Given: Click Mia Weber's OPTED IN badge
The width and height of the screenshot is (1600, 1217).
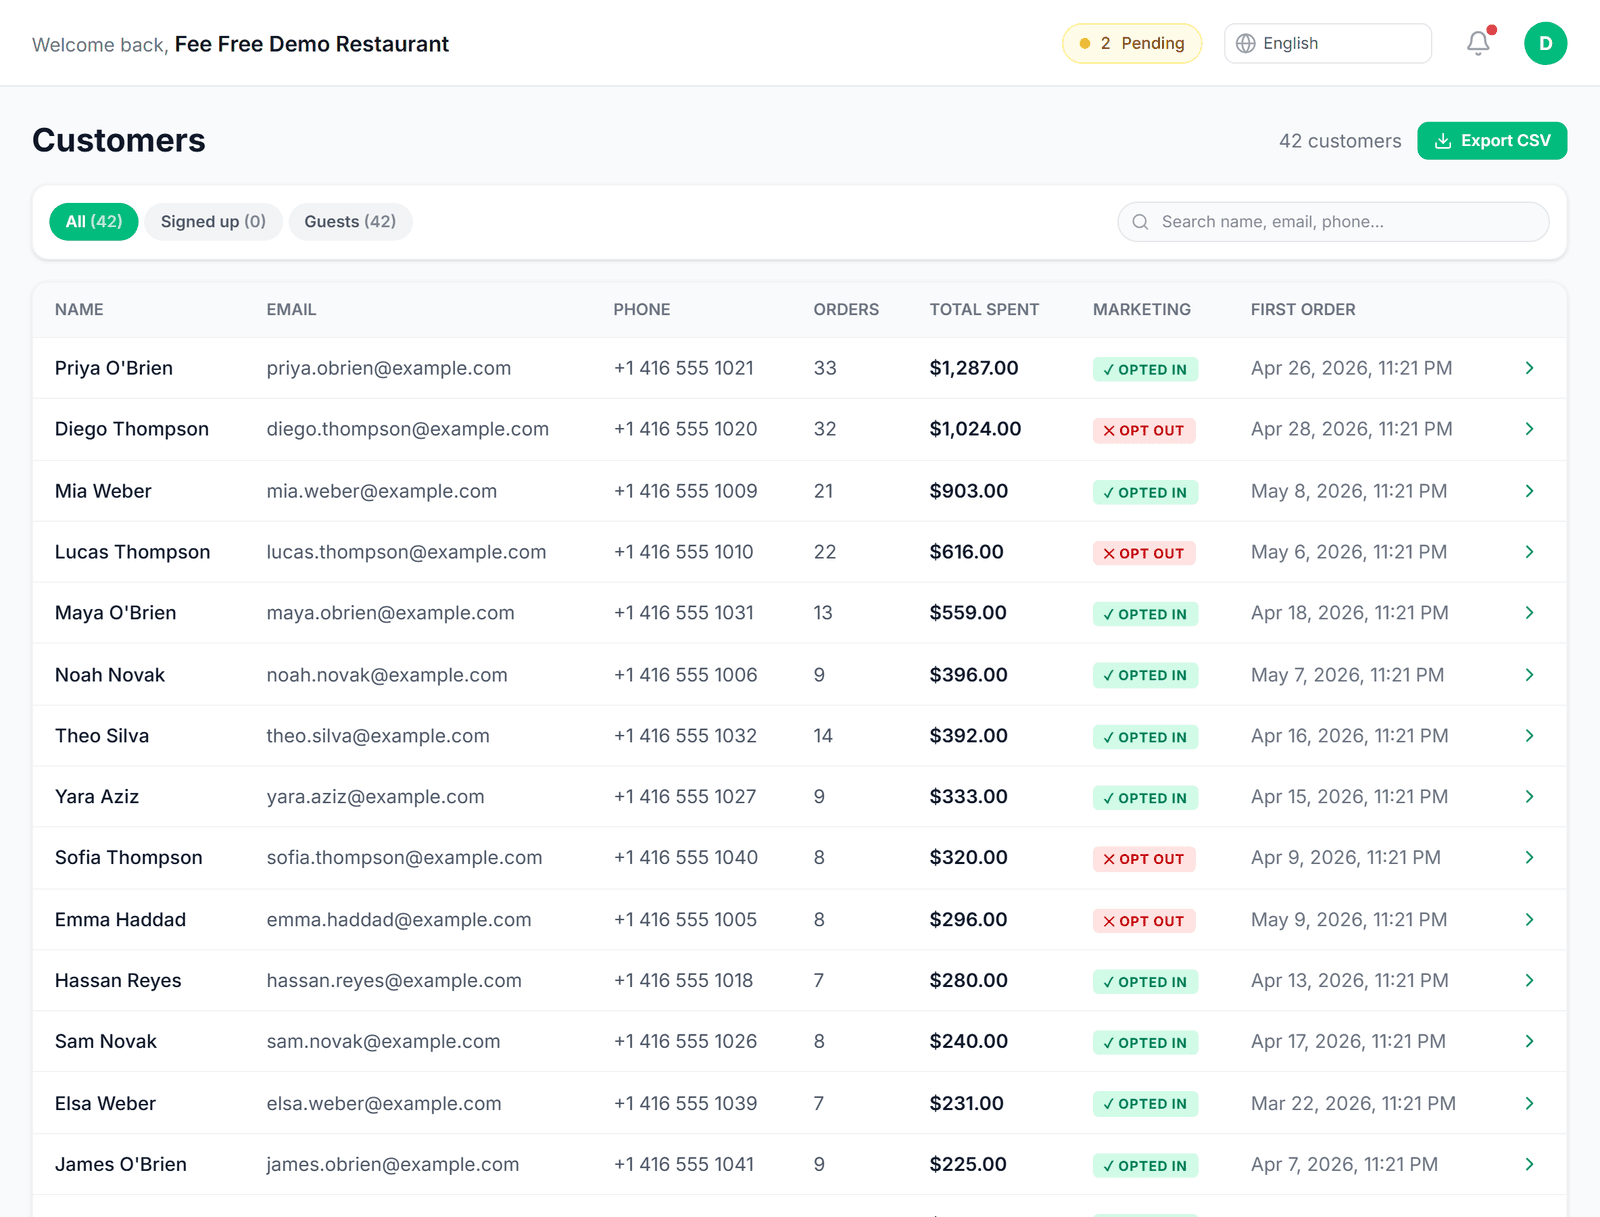Looking at the screenshot, I should pyautogui.click(x=1145, y=492).
